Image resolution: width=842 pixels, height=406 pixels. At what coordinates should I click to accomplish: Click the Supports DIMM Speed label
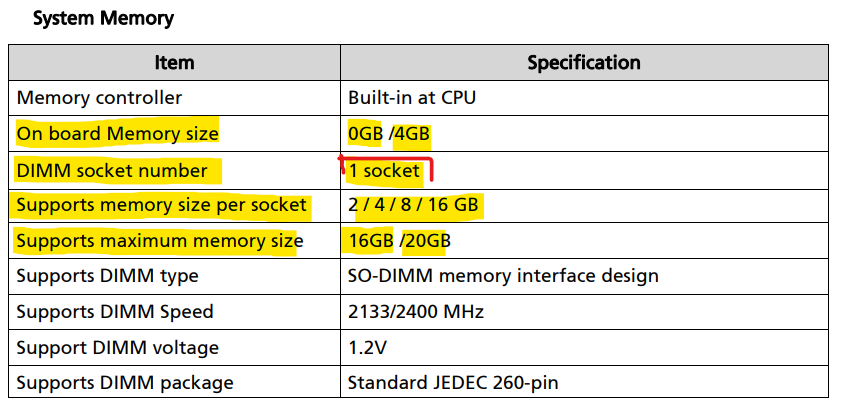click(x=115, y=311)
